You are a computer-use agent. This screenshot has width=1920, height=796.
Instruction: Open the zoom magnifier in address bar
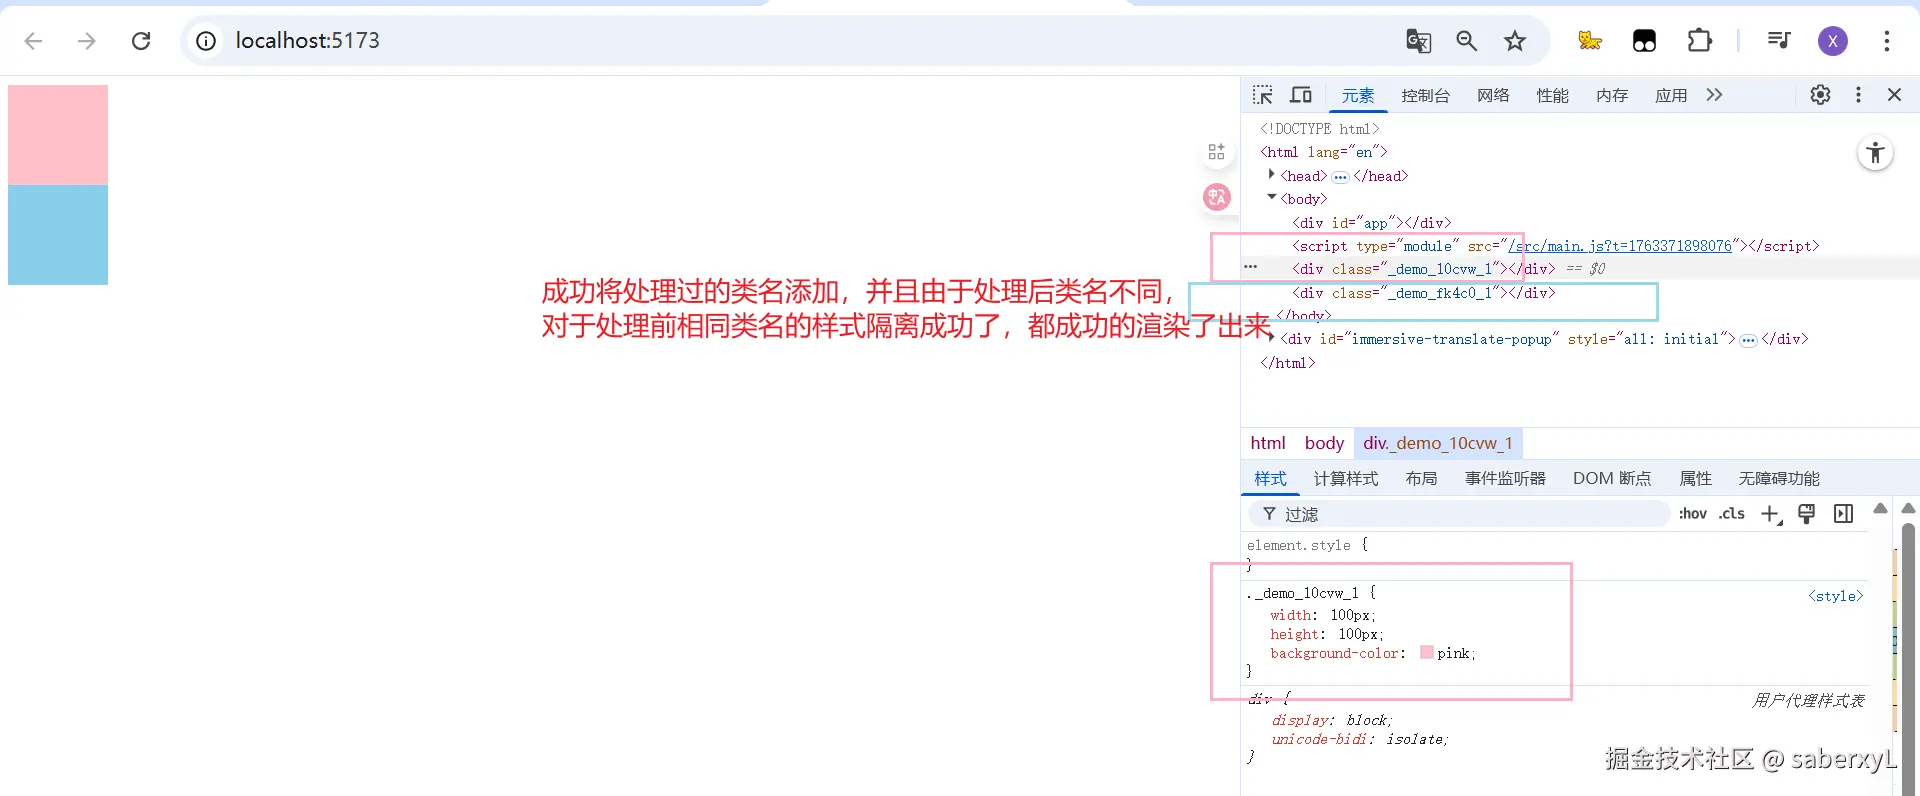[1467, 41]
